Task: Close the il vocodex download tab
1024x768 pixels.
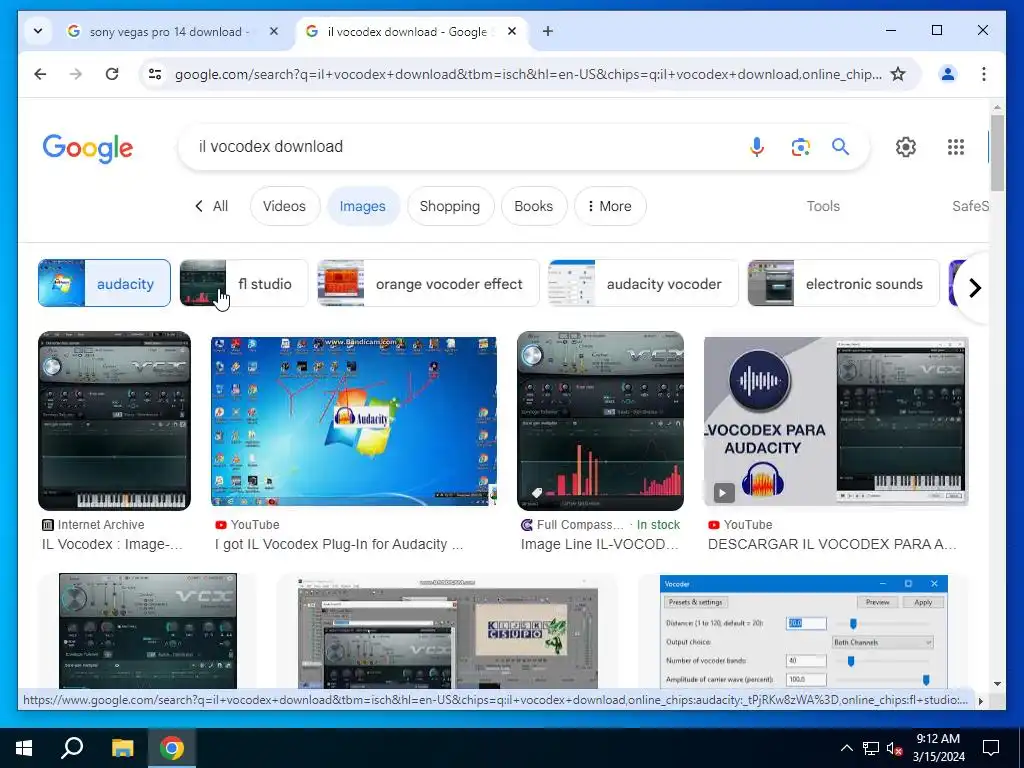Action: point(512,31)
